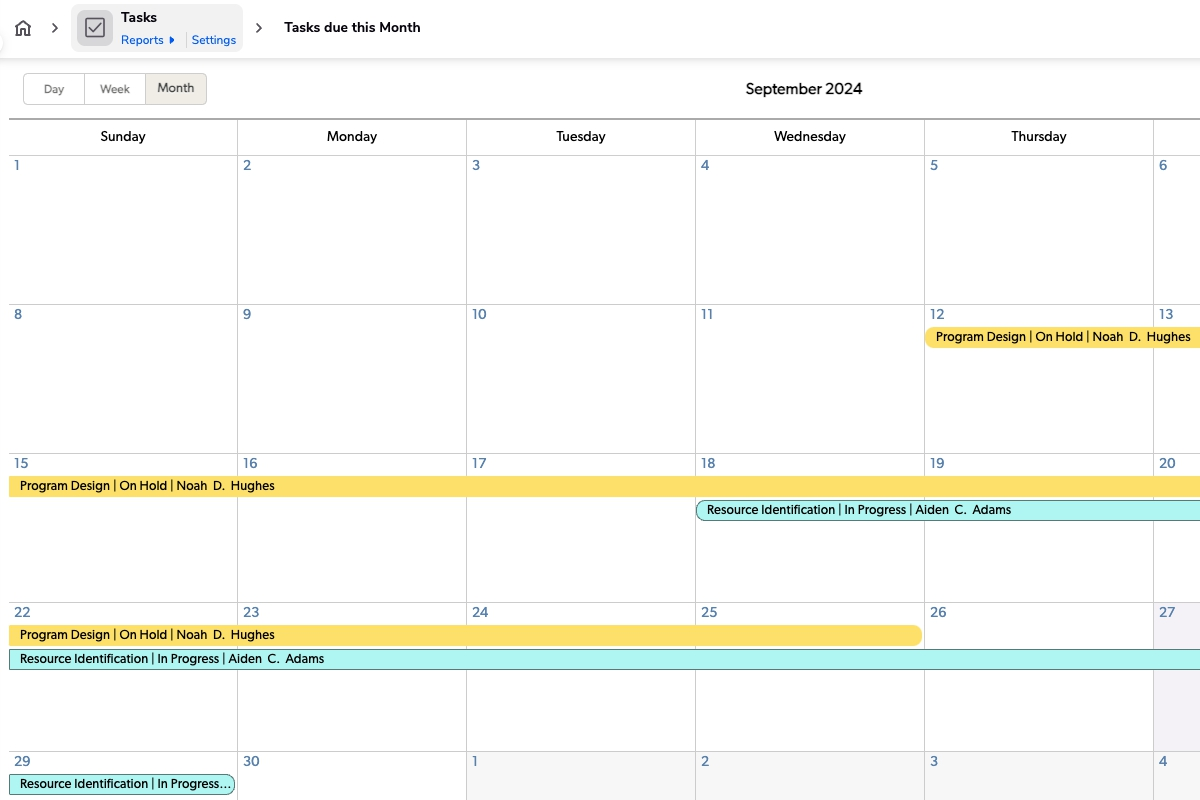1200x800 pixels.
Task: Open the Program Design bar in the September 22 week
Action: (x=147, y=635)
